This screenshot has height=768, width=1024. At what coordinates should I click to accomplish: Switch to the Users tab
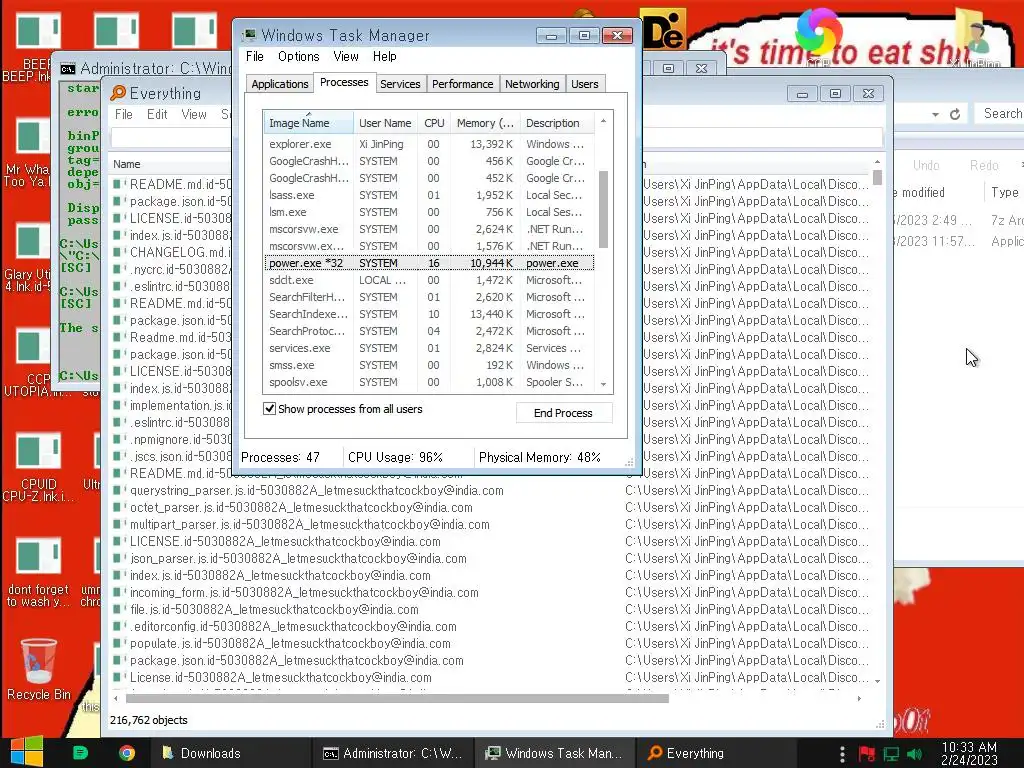click(584, 84)
